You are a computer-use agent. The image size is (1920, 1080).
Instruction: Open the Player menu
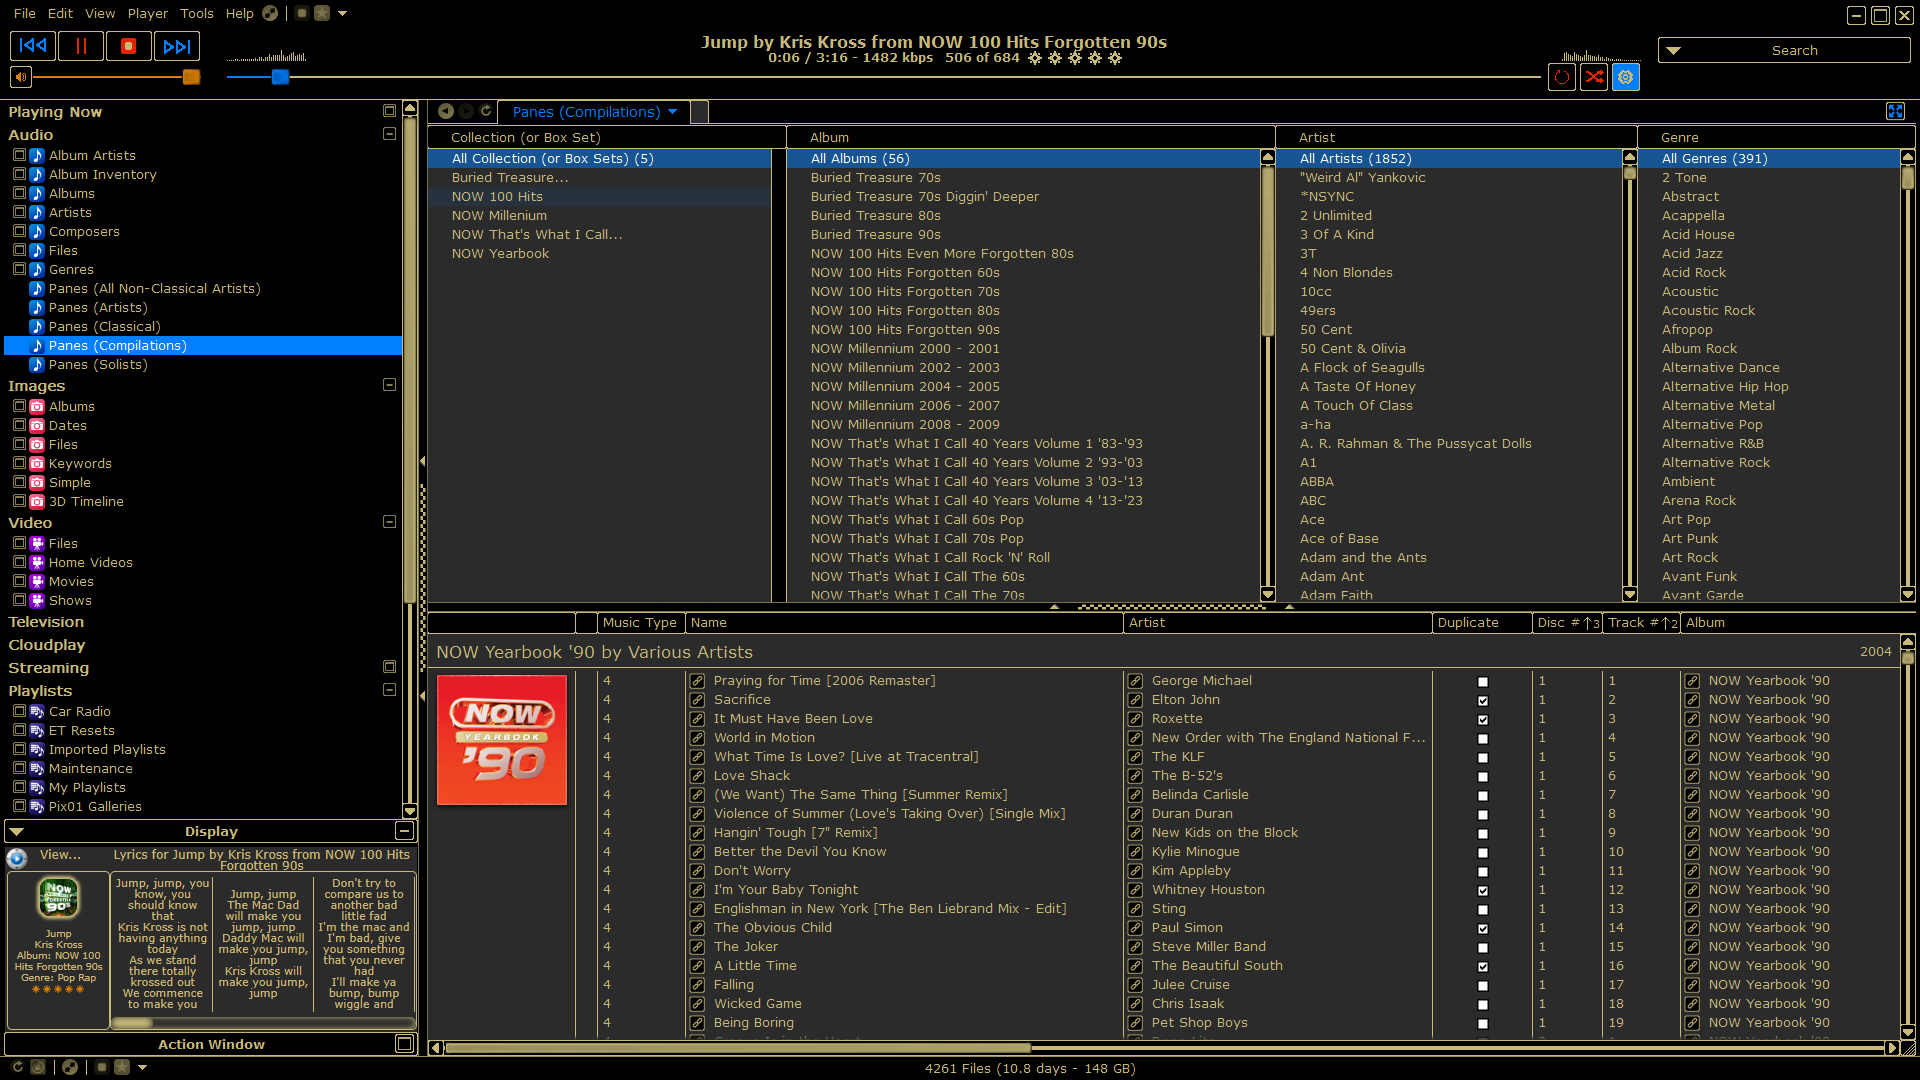[x=148, y=13]
